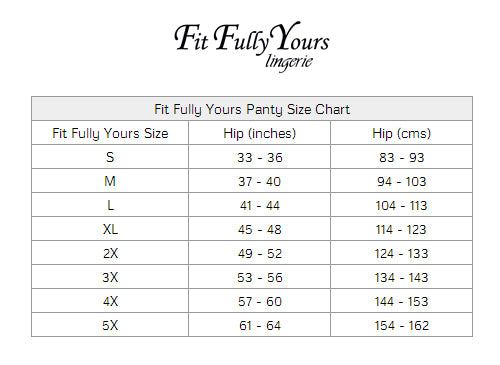500x365 pixels.
Task: Click the Hip (inches) column header
Action: point(259,133)
